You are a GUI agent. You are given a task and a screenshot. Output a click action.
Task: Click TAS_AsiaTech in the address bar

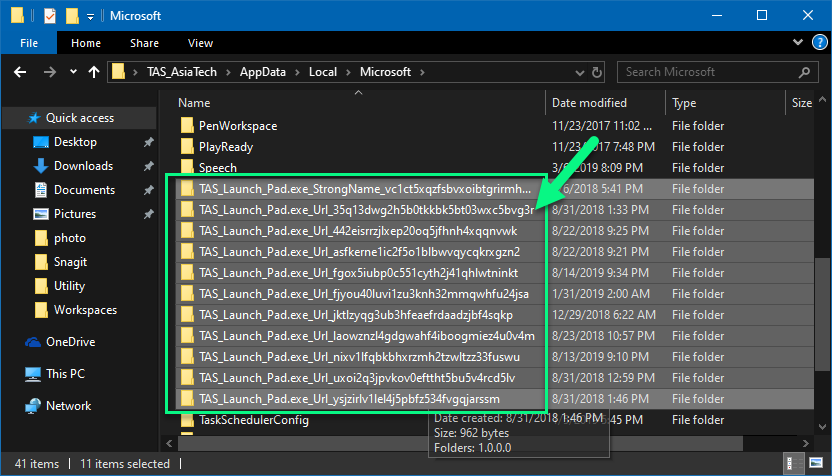pos(181,72)
